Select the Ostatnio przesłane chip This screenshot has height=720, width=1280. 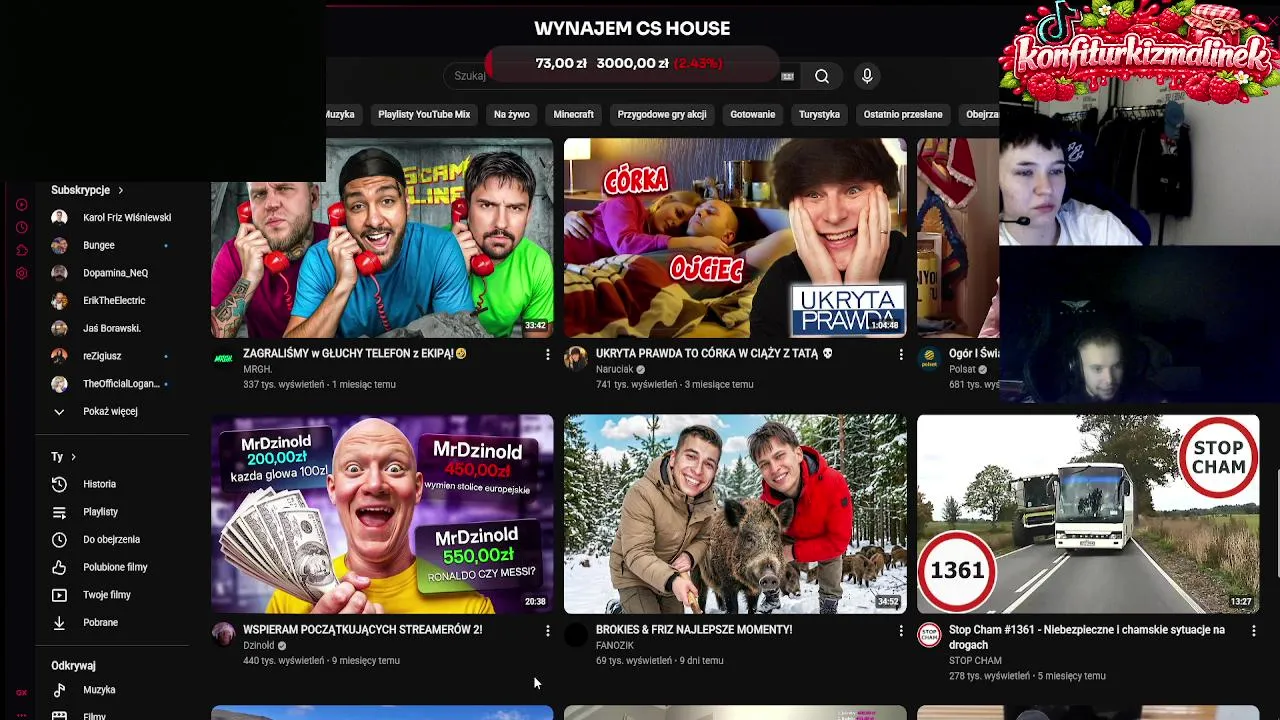coord(903,114)
